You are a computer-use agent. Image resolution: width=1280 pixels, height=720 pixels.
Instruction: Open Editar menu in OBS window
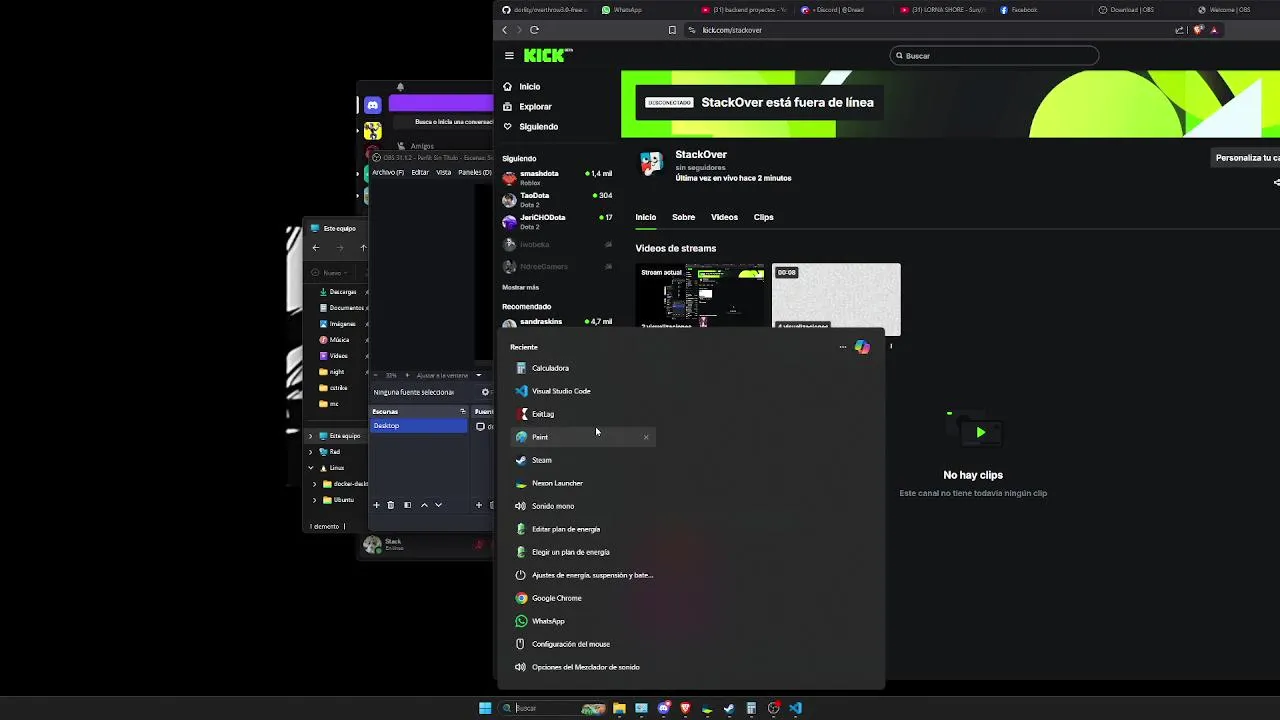(420, 173)
